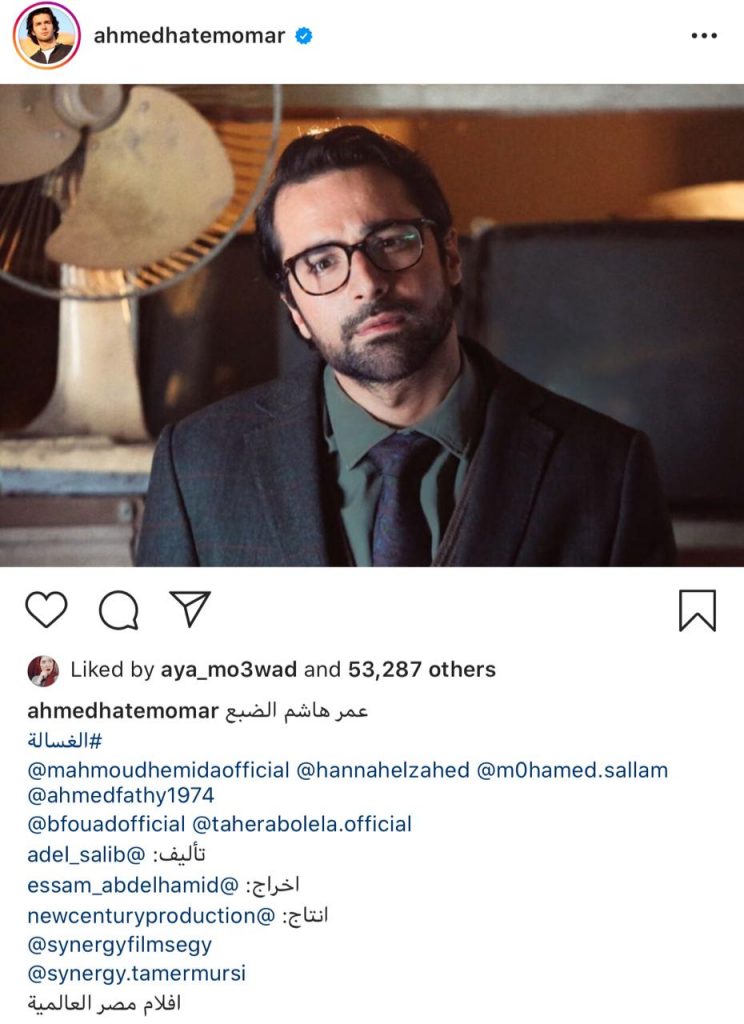Open aya_mo3wad profile from likes line

(229, 669)
